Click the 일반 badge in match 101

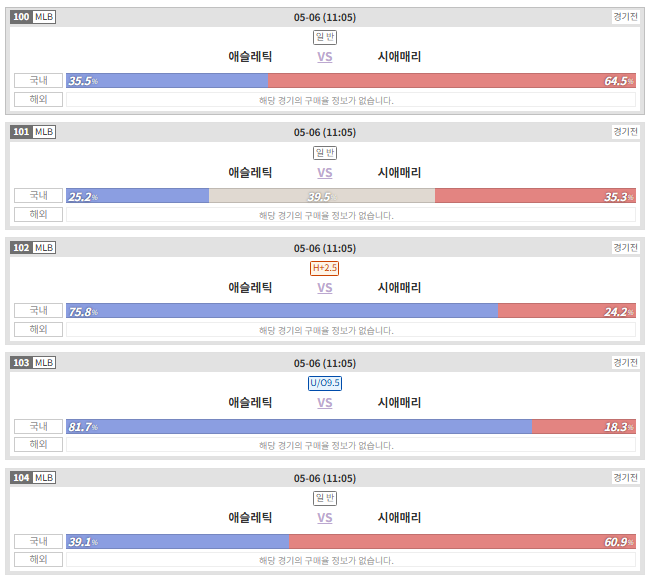click(x=325, y=153)
